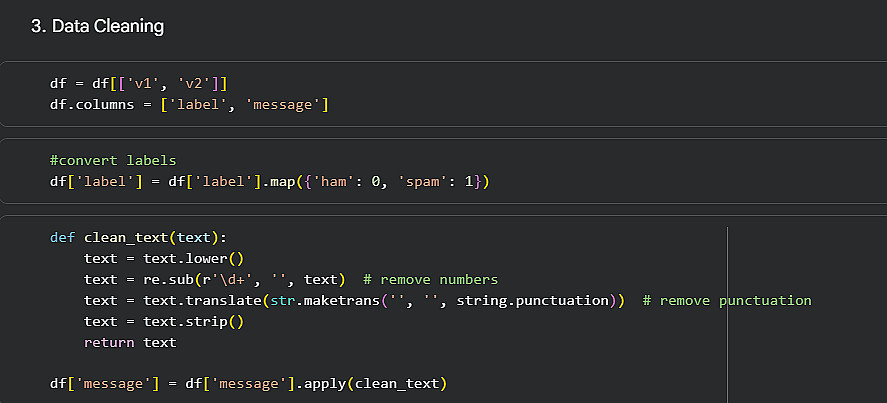The width and height of the screenshot is (887, 403).
Task: Place cursor on the df.columns assignment line
Action: click(190, 105)
